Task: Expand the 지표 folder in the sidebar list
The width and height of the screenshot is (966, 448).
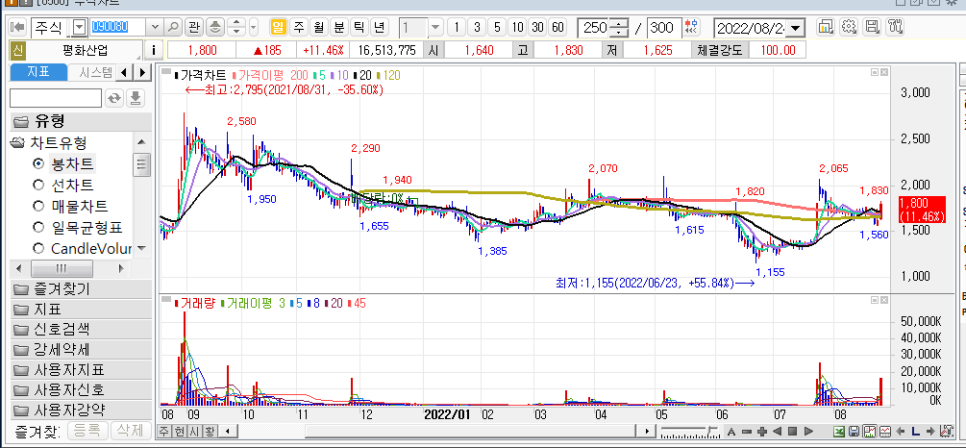Action: (x=81, y=309)
